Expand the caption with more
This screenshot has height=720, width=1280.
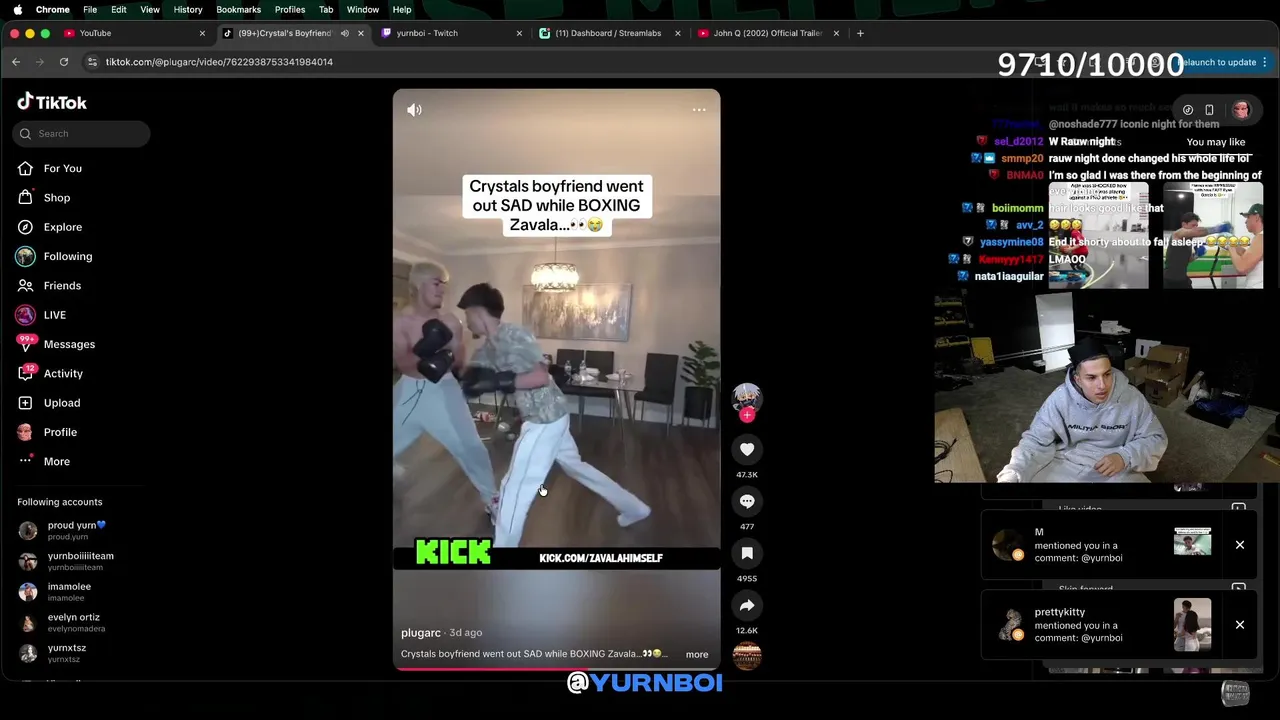pos(697,655)
